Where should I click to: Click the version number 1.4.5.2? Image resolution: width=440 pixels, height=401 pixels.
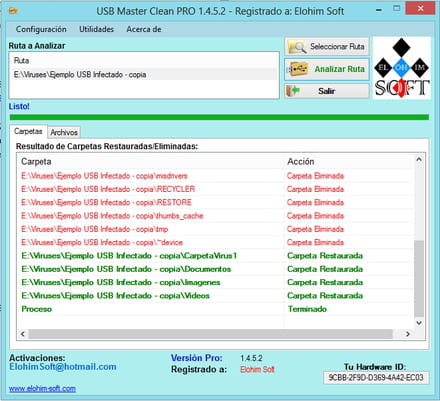pyautogui.click(x=251, y=358)
